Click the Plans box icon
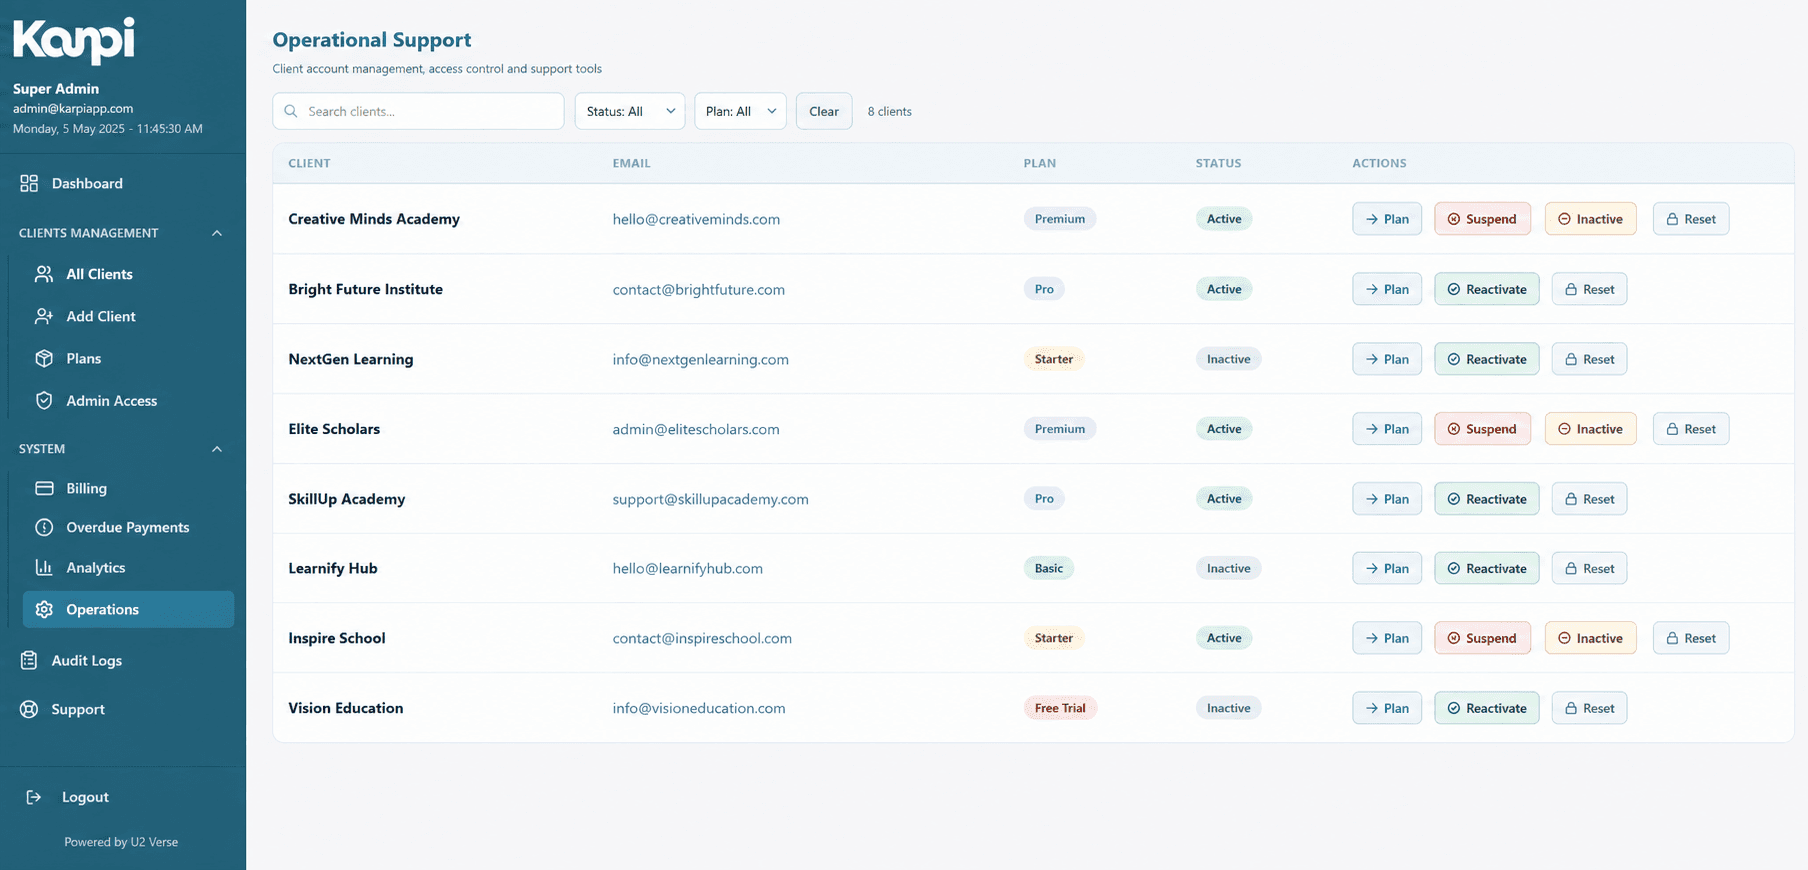The width and height of the screenshot is (1808, 870). point(44,358)
